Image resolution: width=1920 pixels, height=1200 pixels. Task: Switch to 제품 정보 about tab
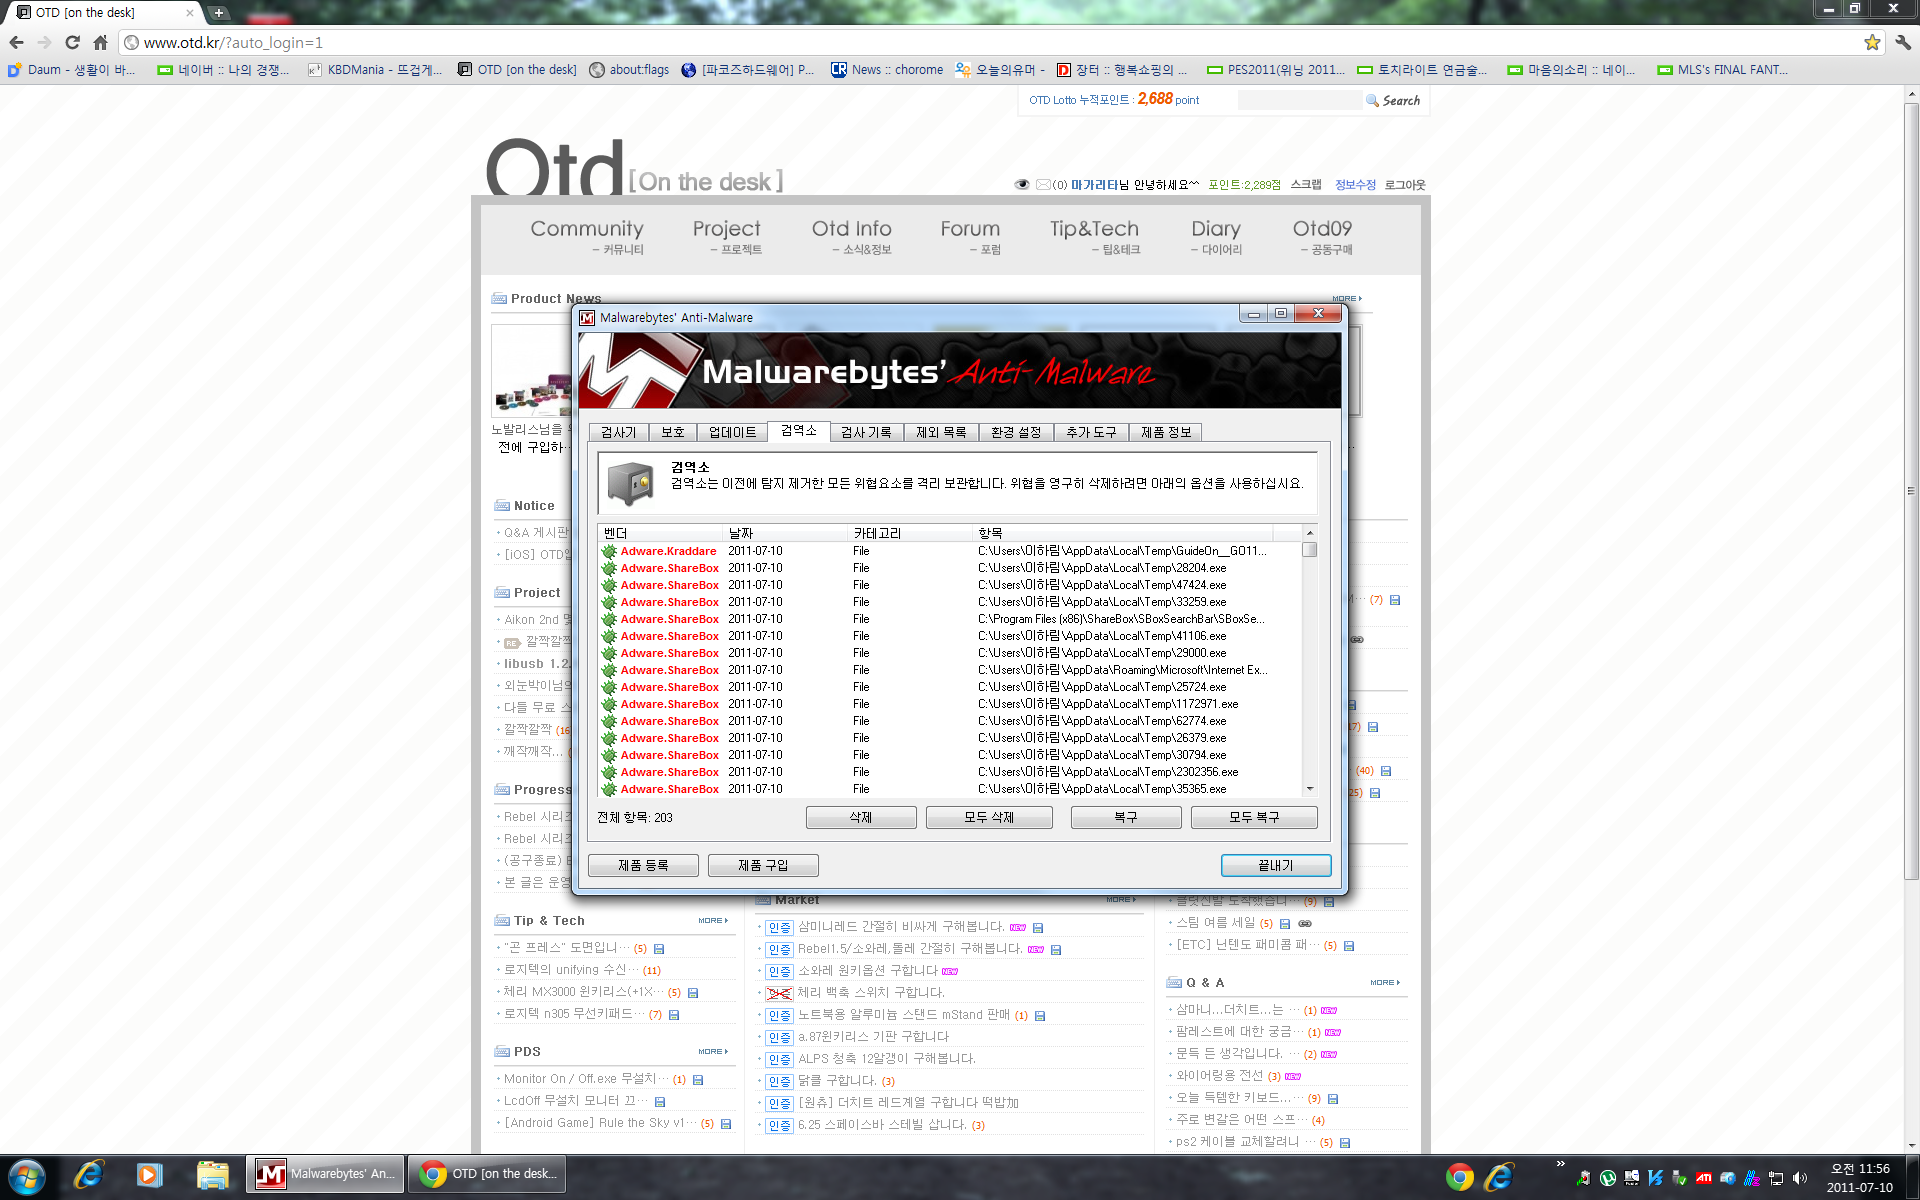coord(1166,432)
